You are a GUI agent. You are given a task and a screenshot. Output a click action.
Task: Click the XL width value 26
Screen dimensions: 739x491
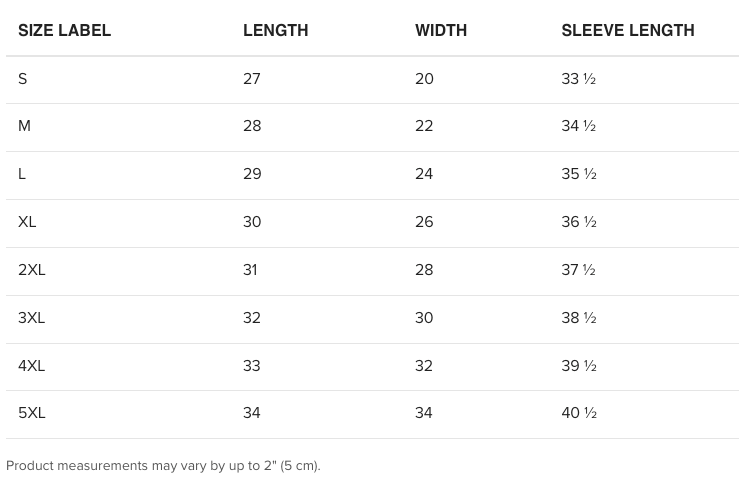[x=424, y=222]
